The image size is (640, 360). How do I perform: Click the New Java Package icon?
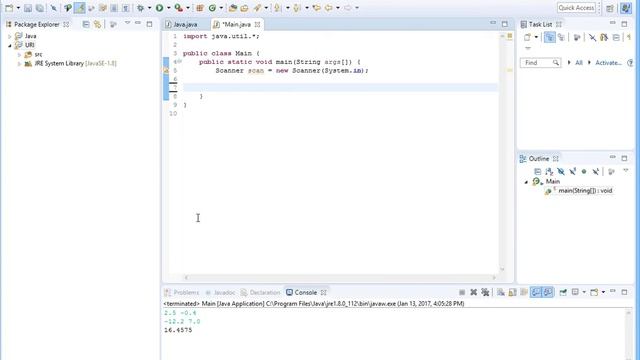pos(200,8)
